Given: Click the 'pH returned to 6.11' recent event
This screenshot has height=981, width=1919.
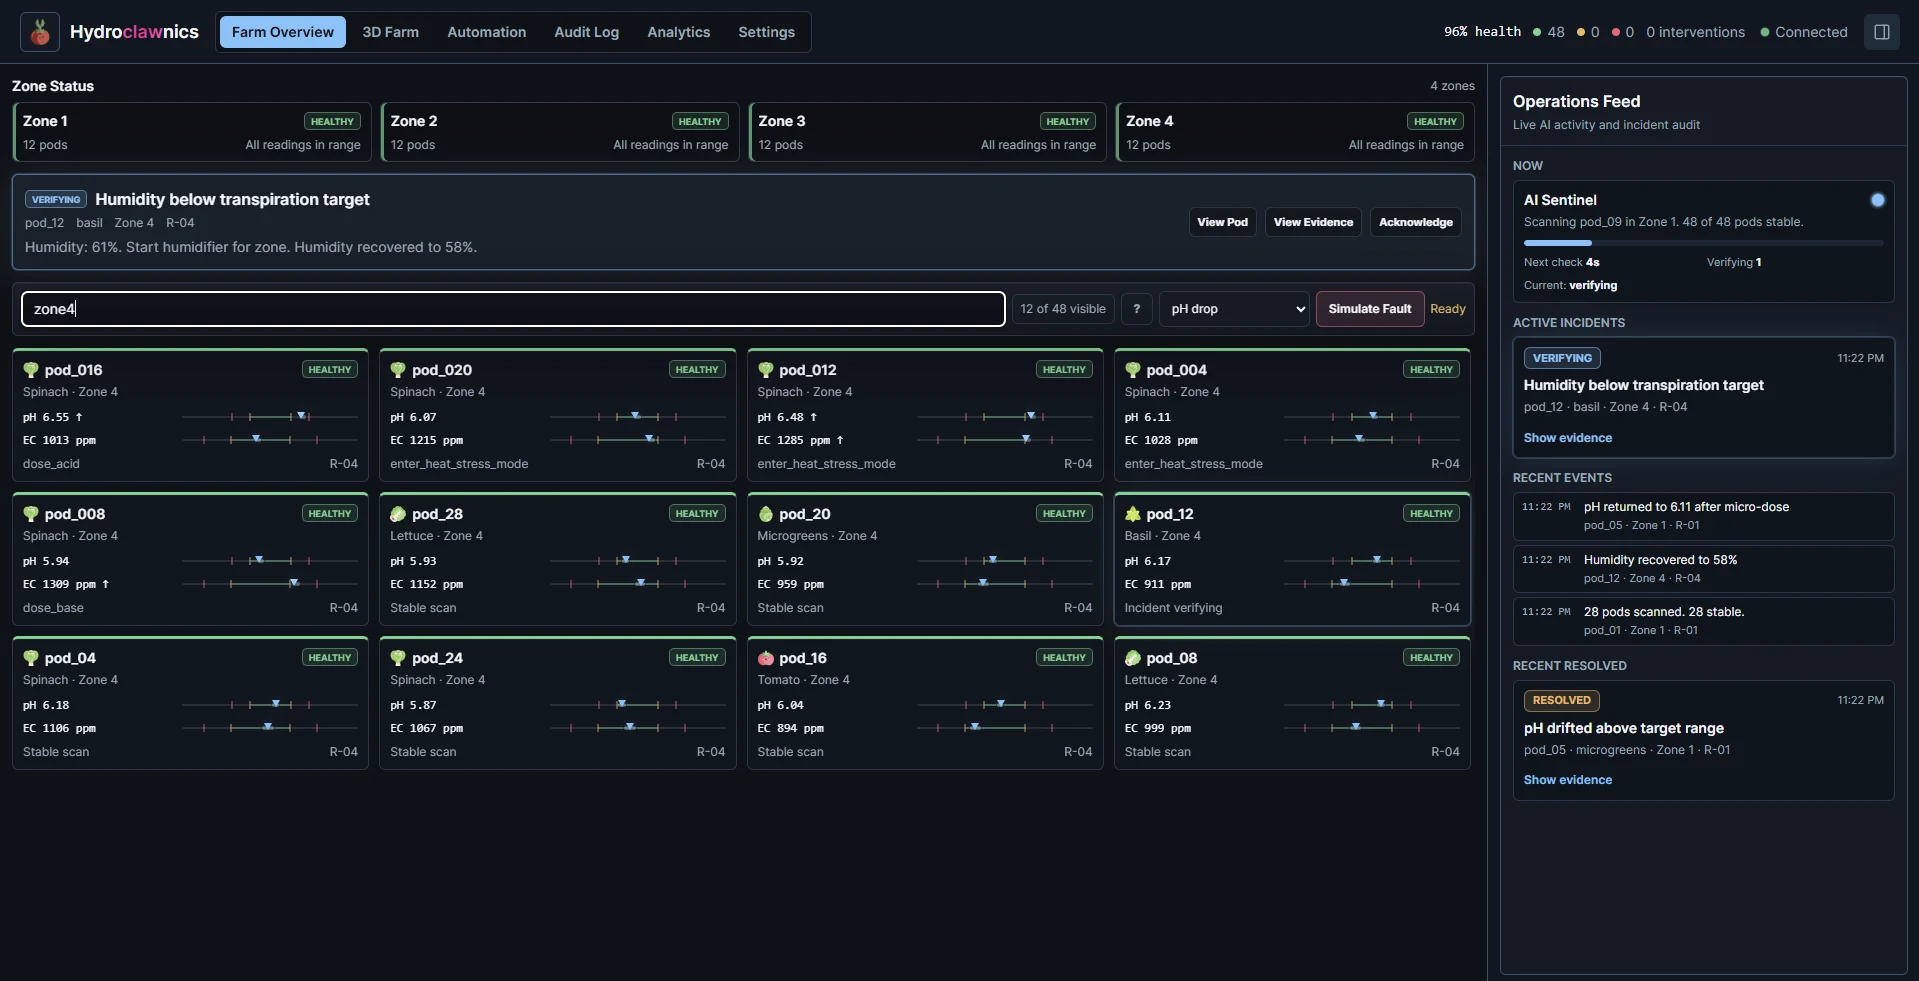Looking at the screenshot, I should 1703,516.
